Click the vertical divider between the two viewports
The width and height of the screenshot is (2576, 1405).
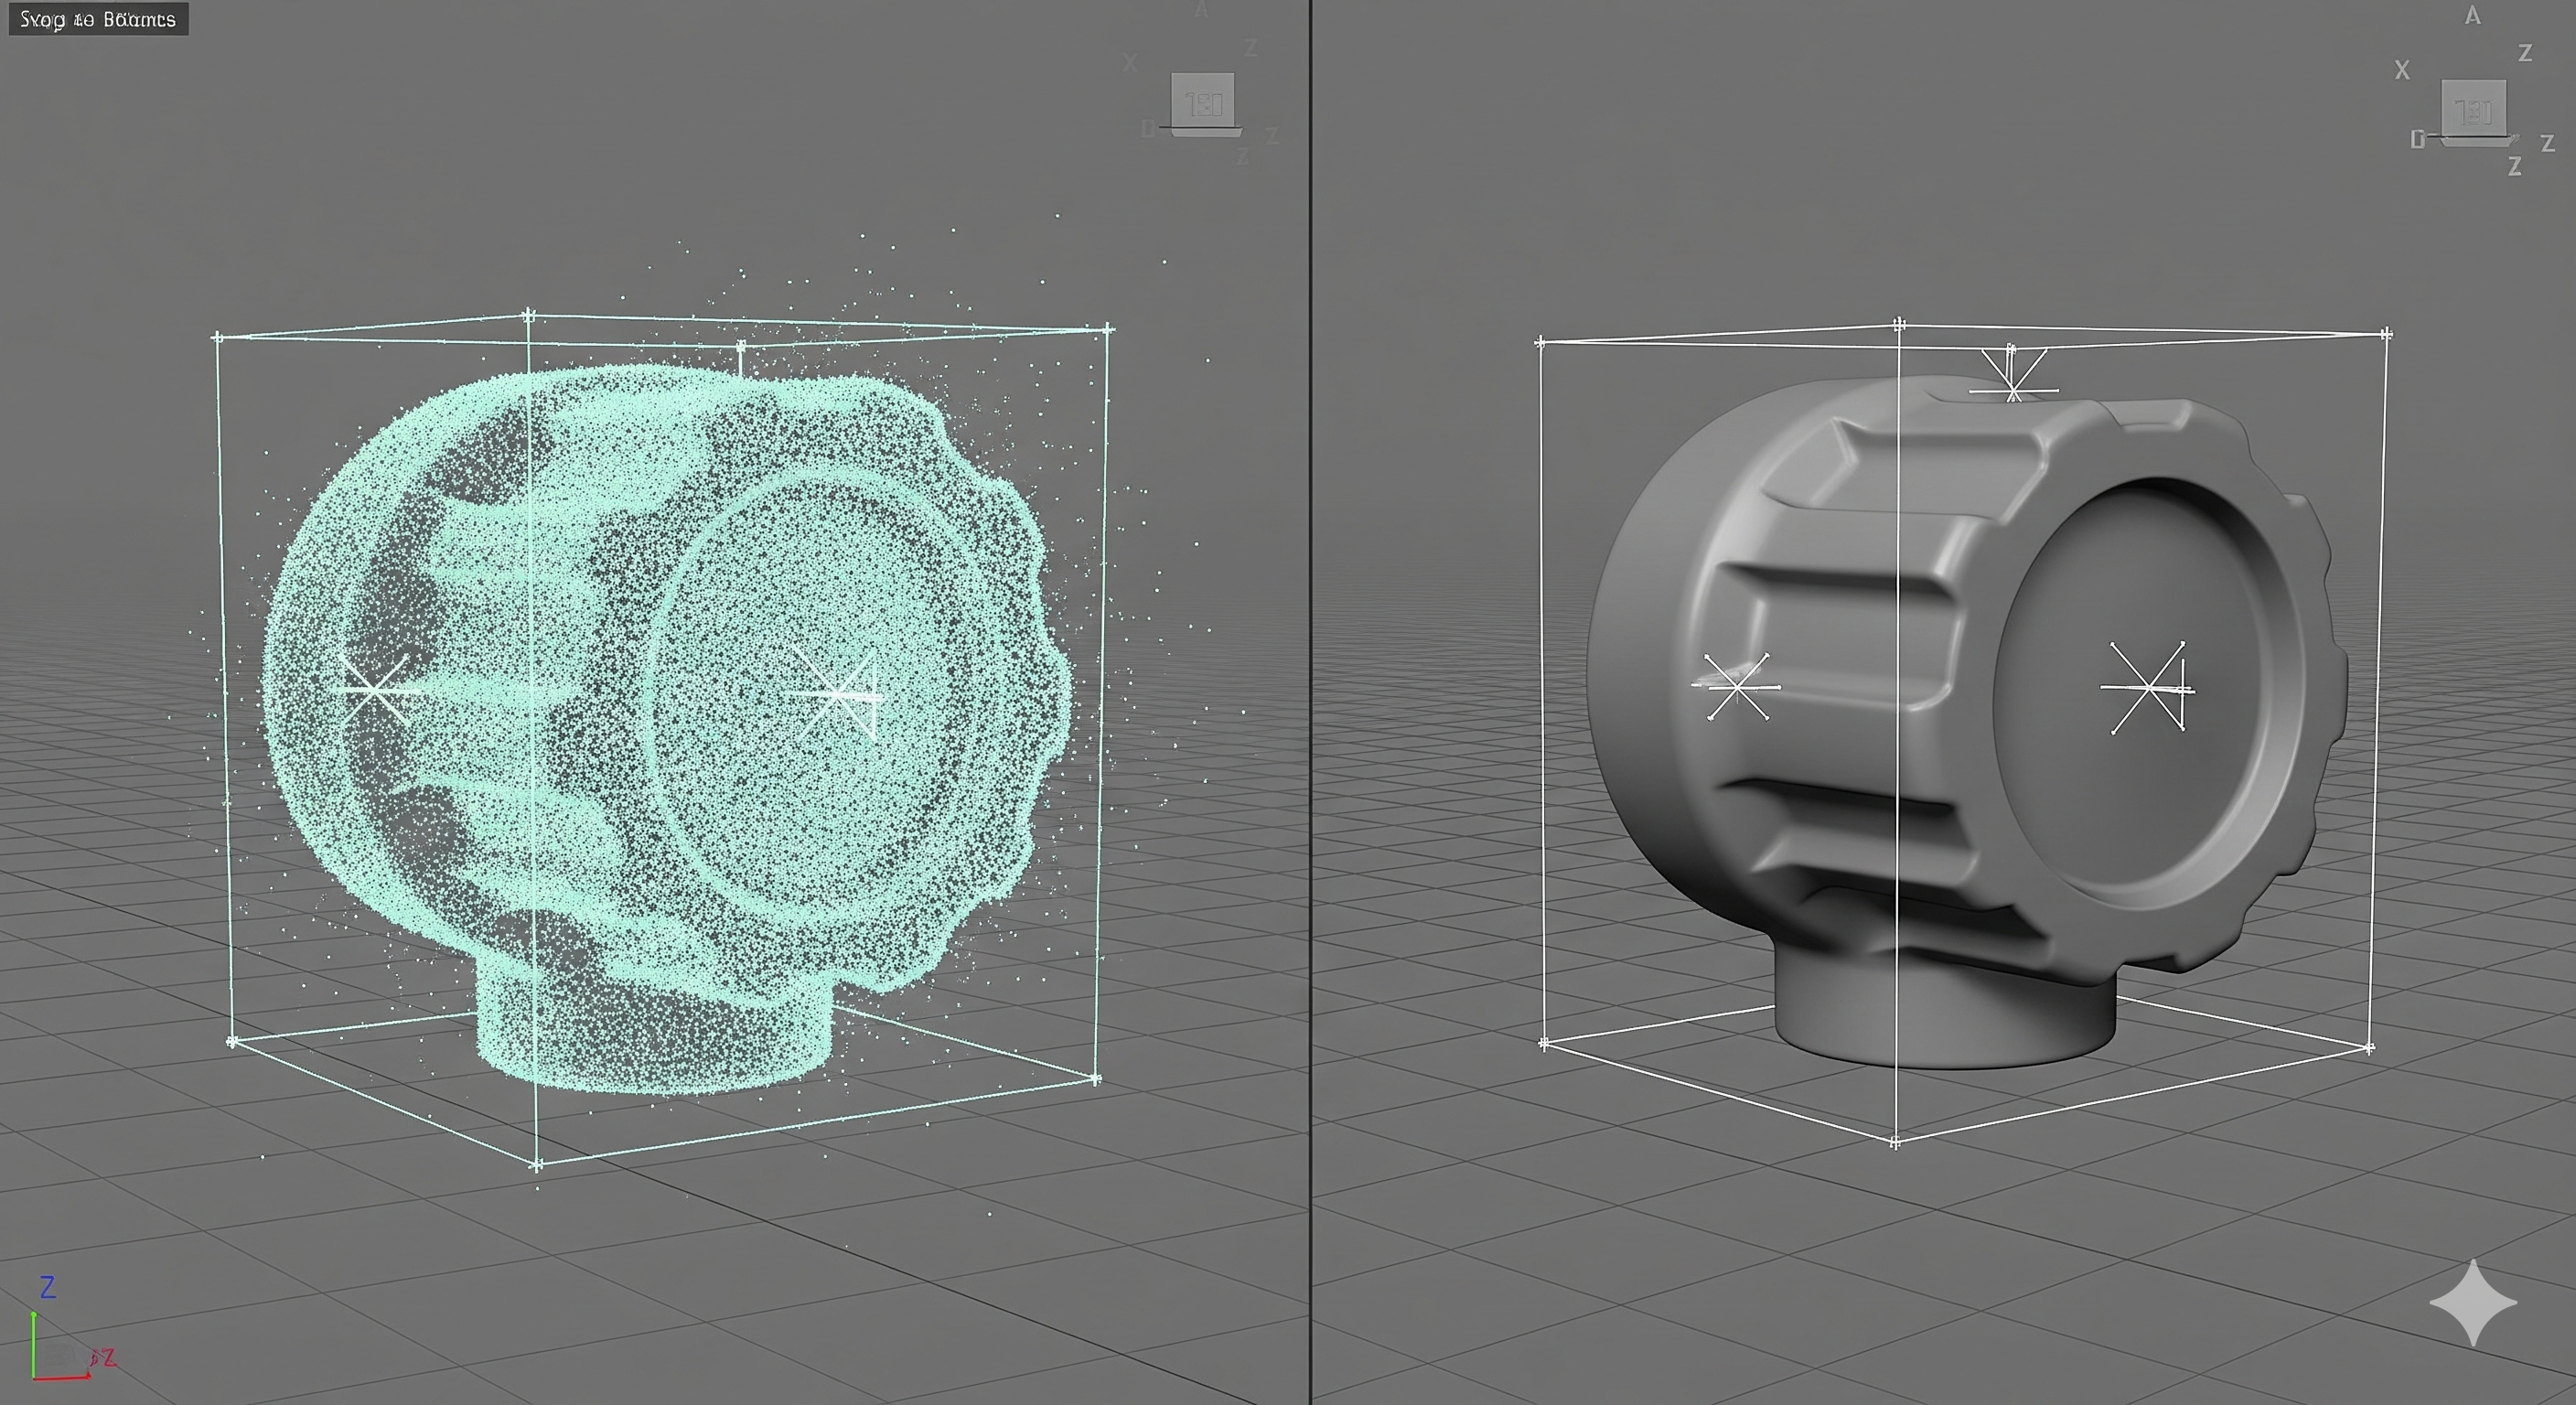(1310, 700)
